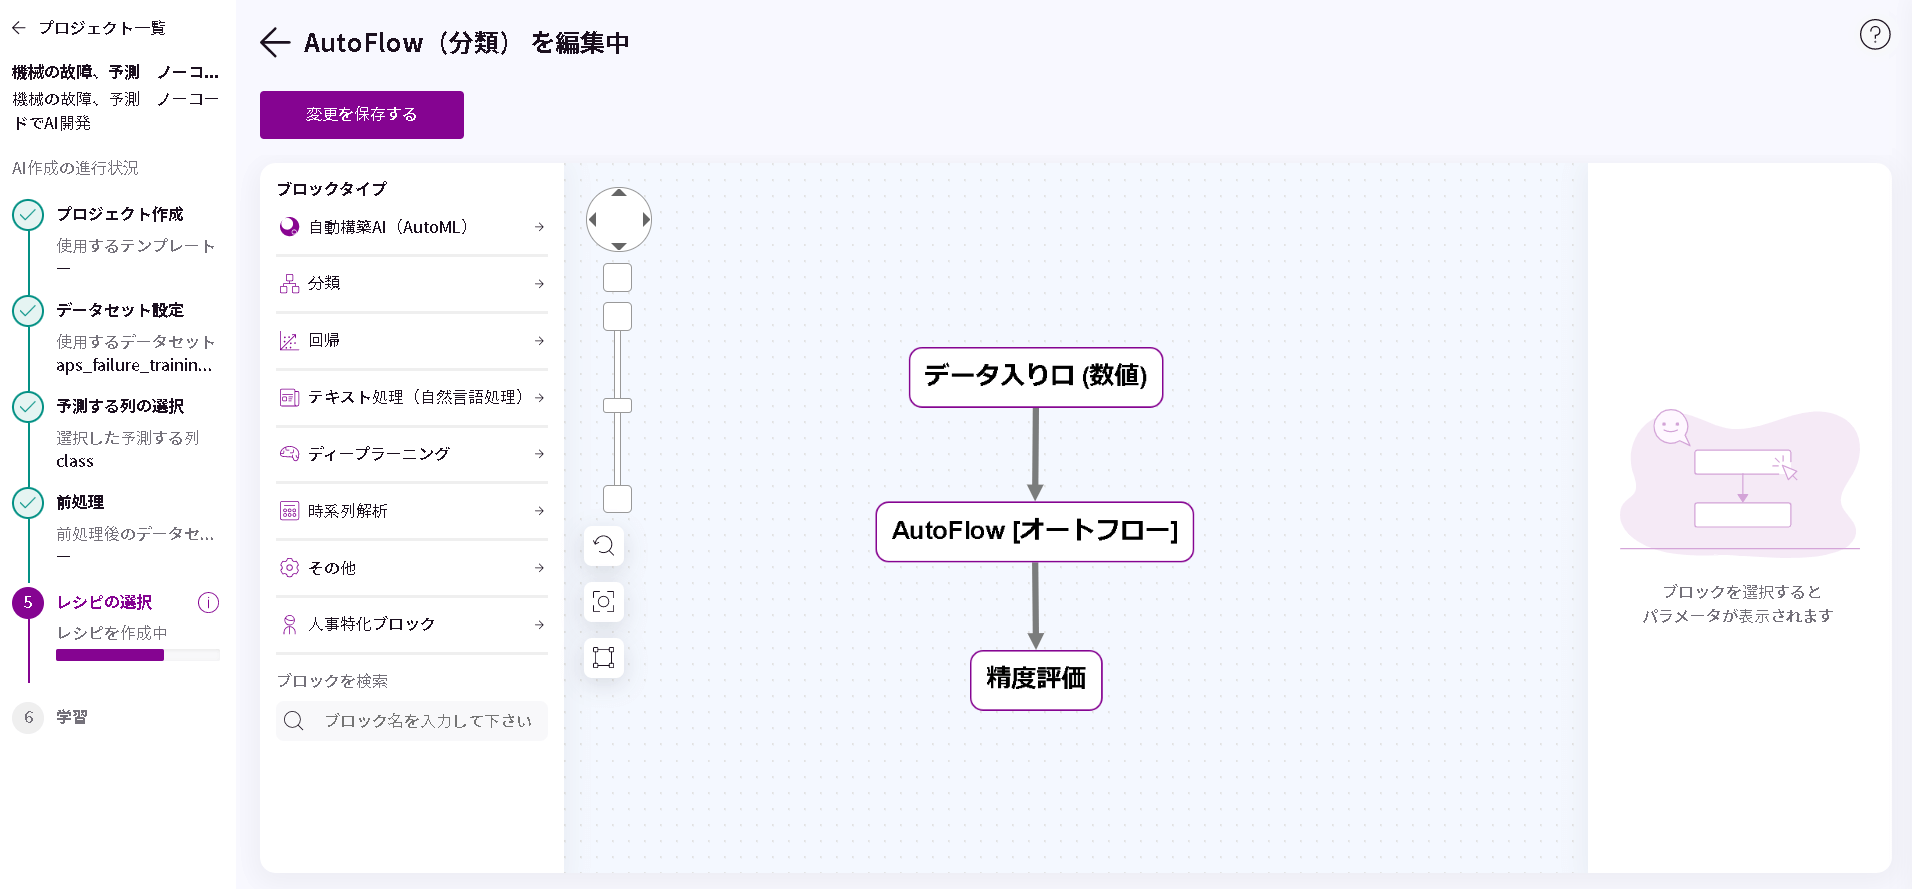Click the zoom slider handle
1912x889 pixels.
pyautogui.click(x=617, y=405)
